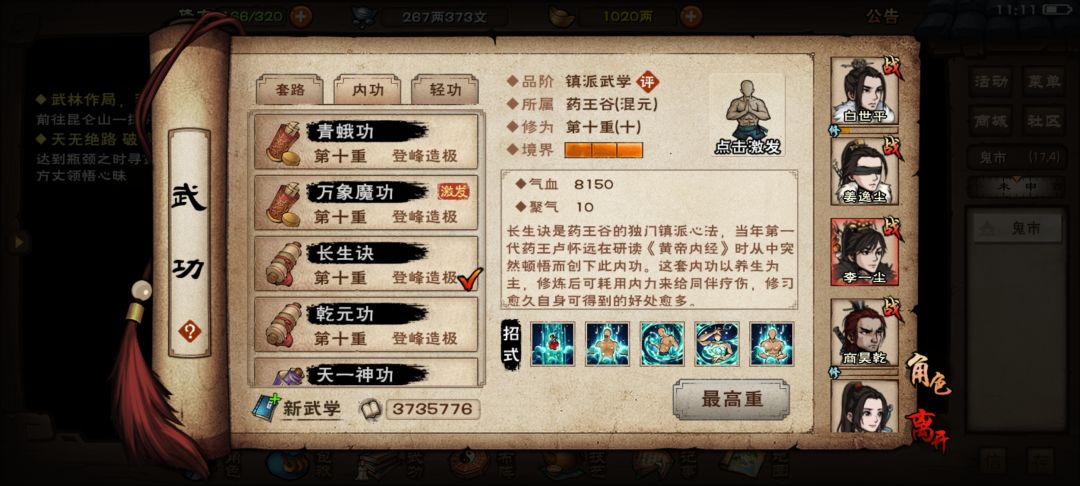The width and height of the screenshot is (1080, 486).
Task: Choose the 乾元功 skill entry
Action: pyautogui.click(x=366, y=324)
